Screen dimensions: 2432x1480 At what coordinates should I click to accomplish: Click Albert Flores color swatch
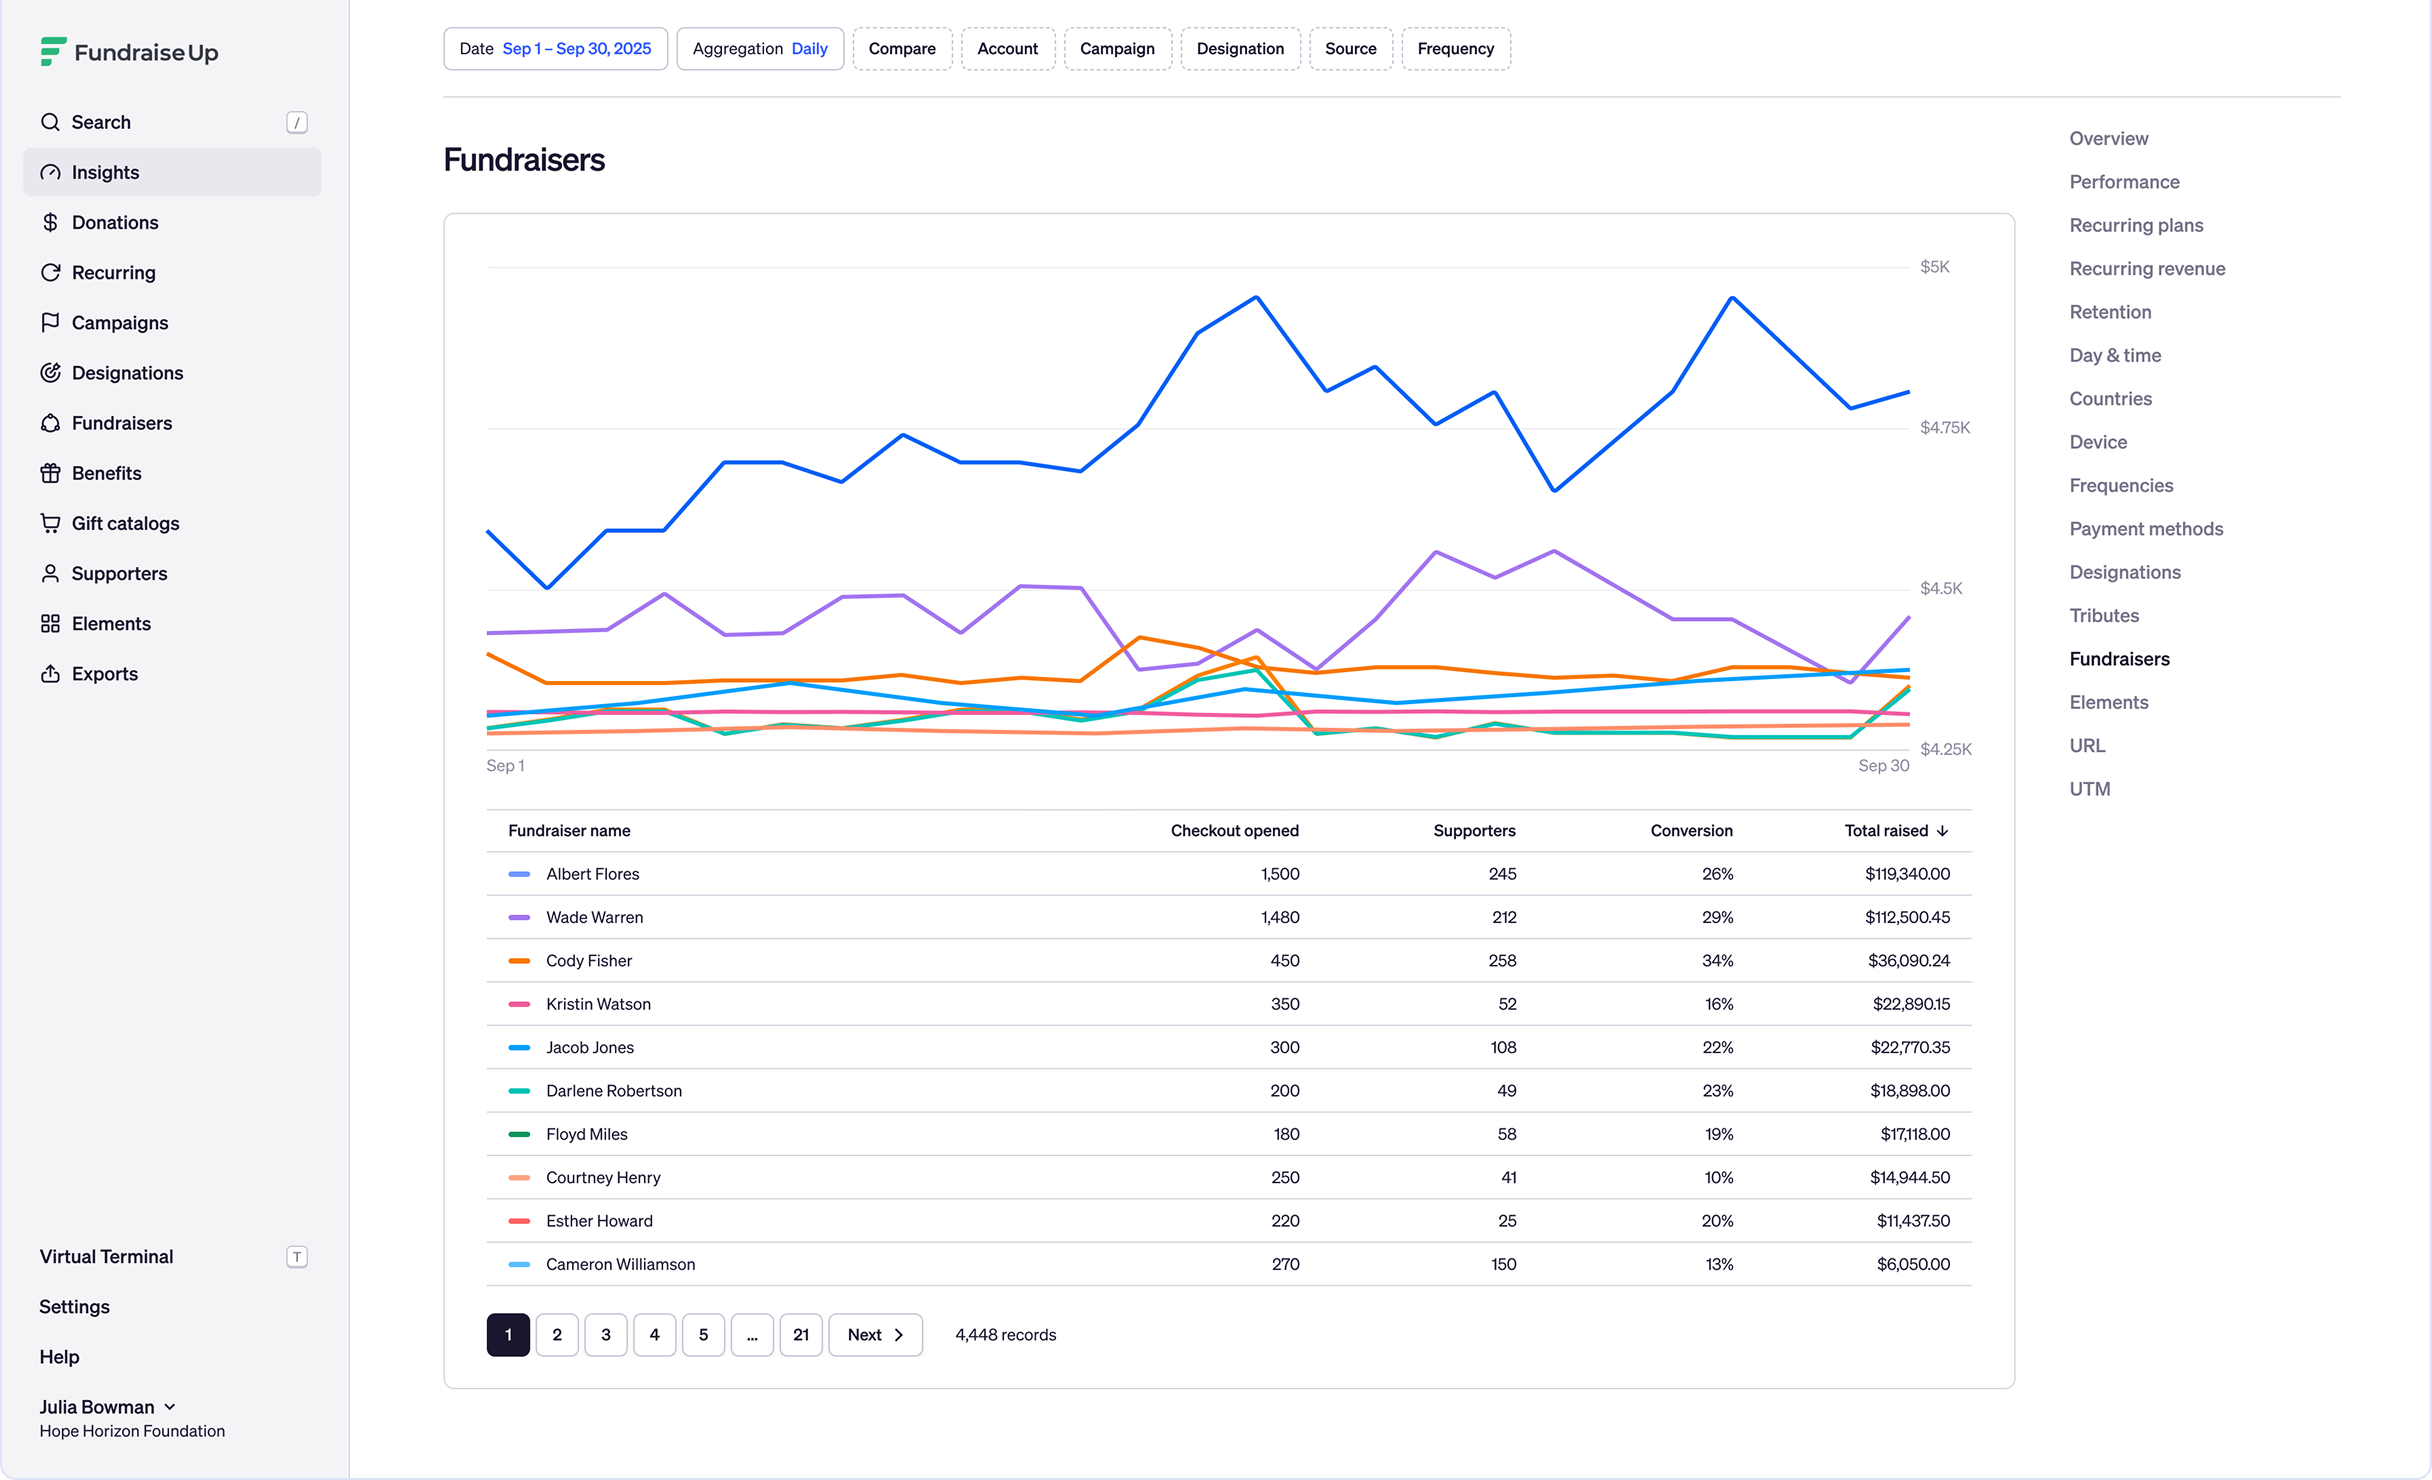click(x=519, y=874)
